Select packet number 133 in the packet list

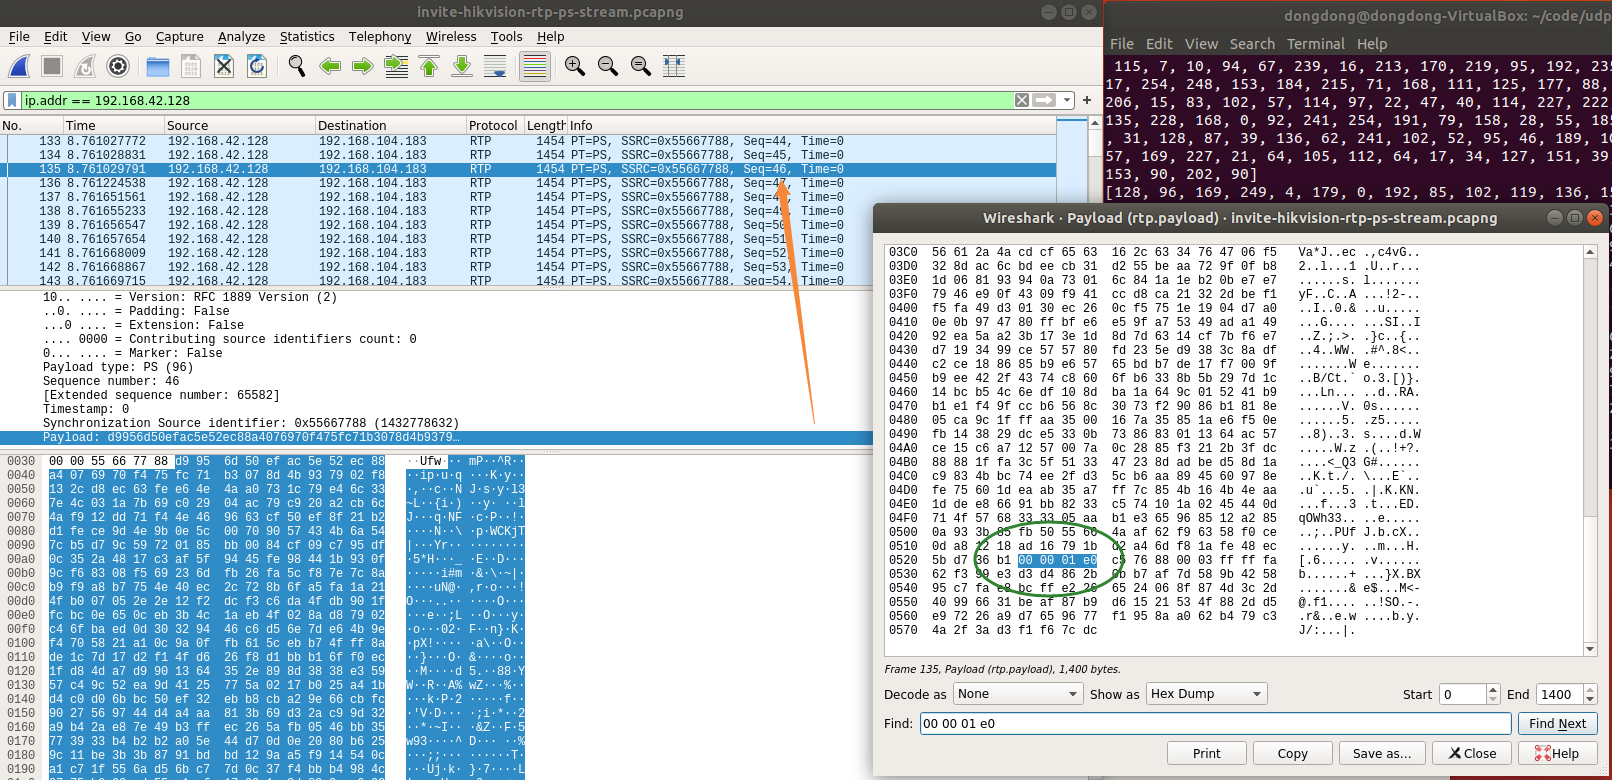coord(528,141)
